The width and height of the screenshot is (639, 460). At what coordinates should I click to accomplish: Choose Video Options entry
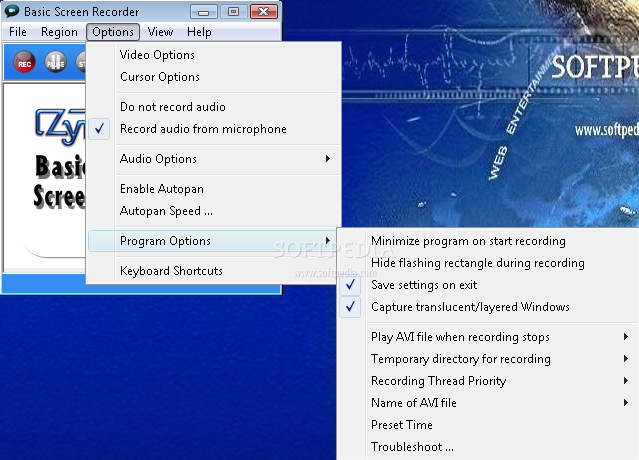coord(215,55)
